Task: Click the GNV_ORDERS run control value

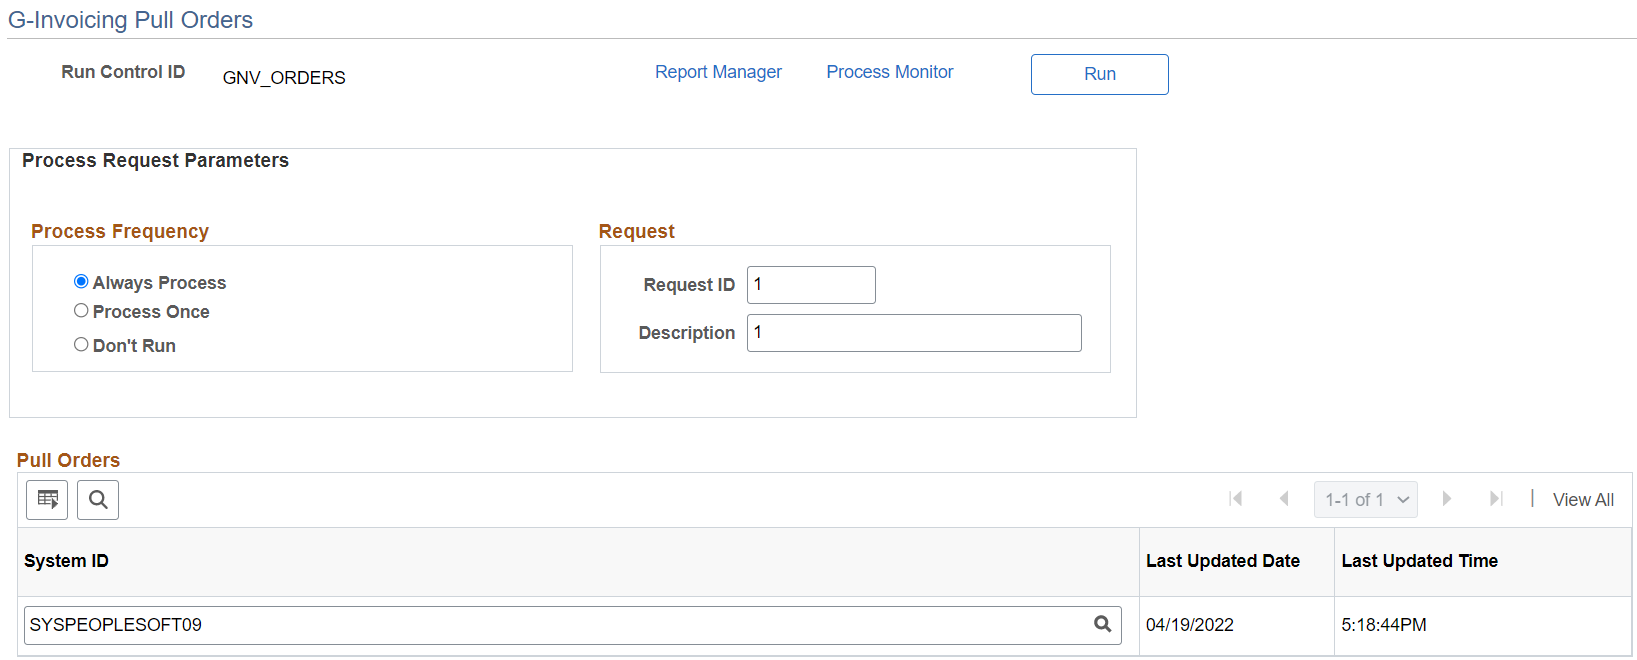Action: point(284,78)
